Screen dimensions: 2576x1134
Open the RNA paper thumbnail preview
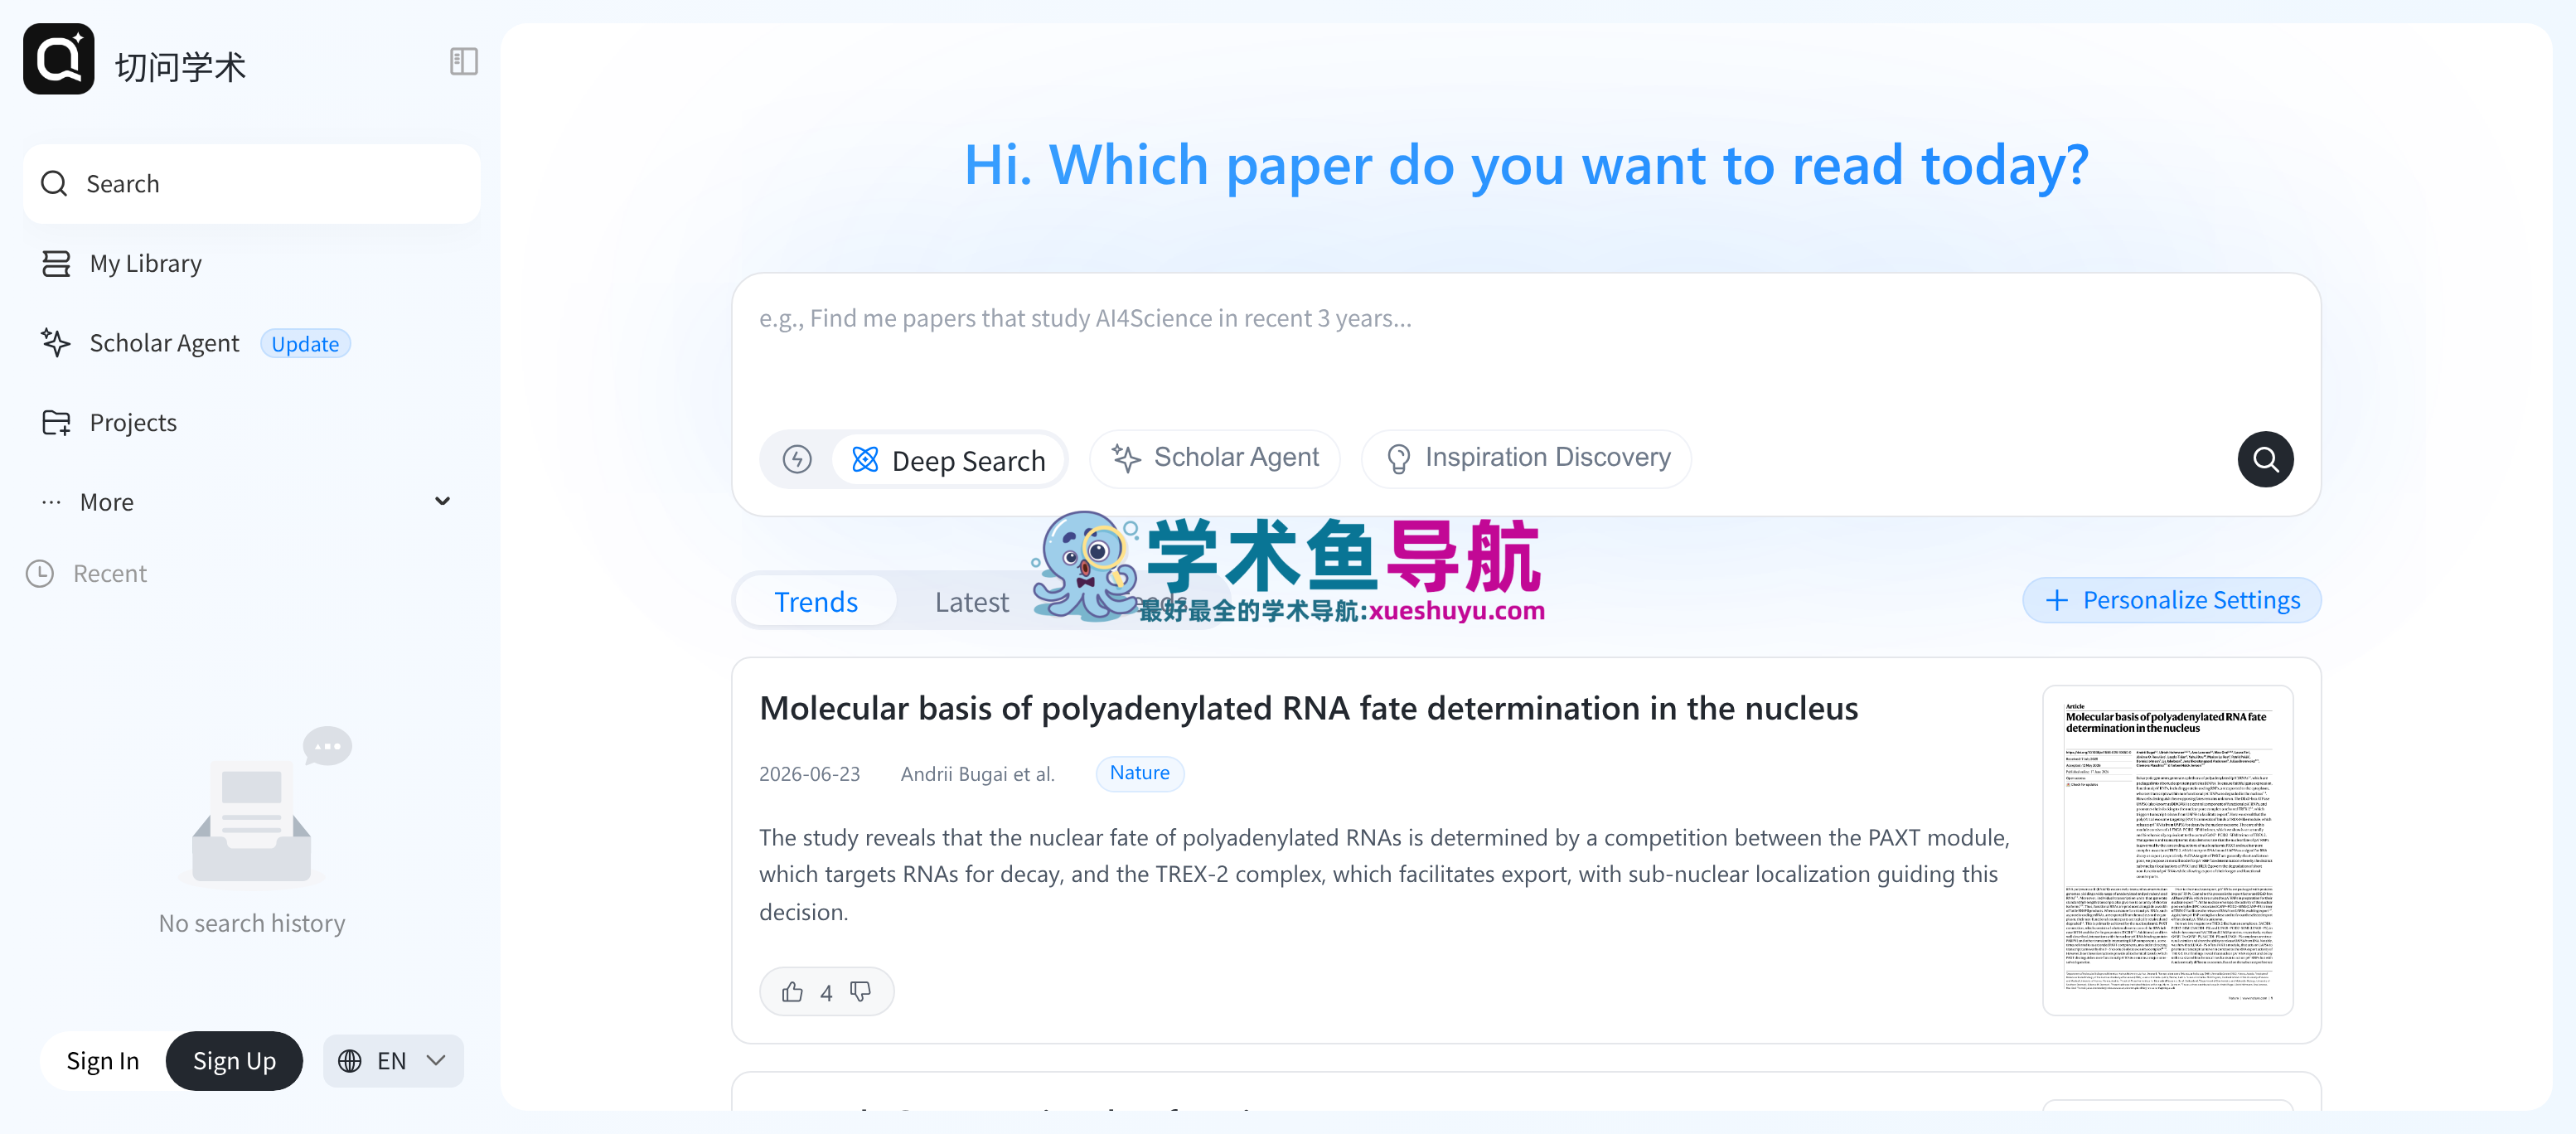point(2167,850)
